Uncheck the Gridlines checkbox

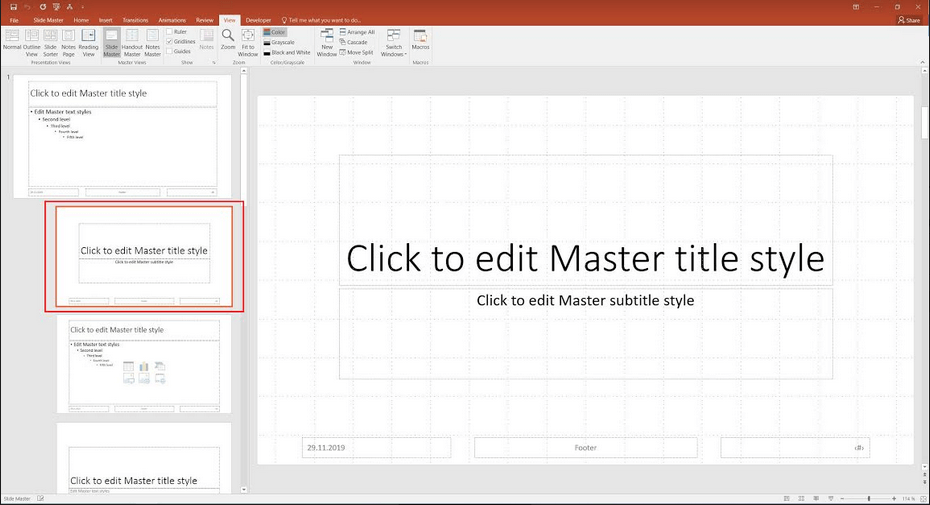[181, 42]
